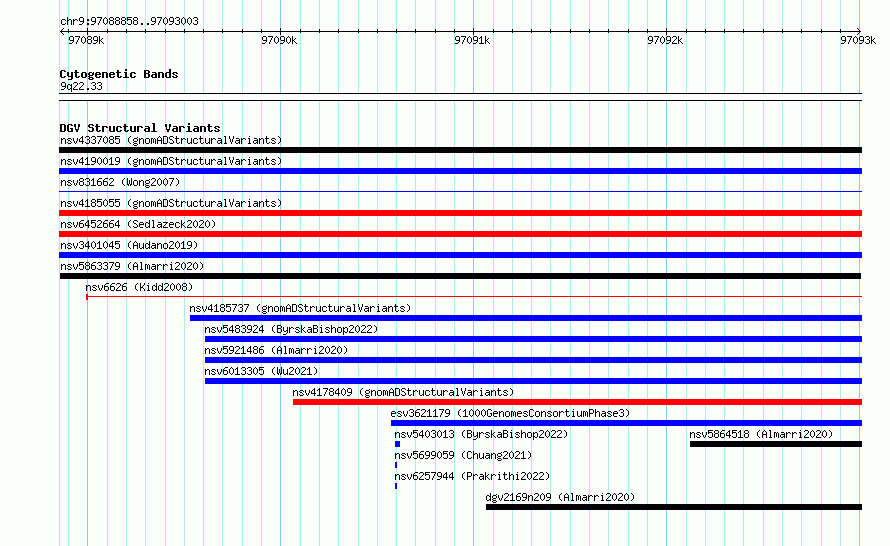
Task: Open the nsv831662 (Wong2007) label
Action: point(120,182)
